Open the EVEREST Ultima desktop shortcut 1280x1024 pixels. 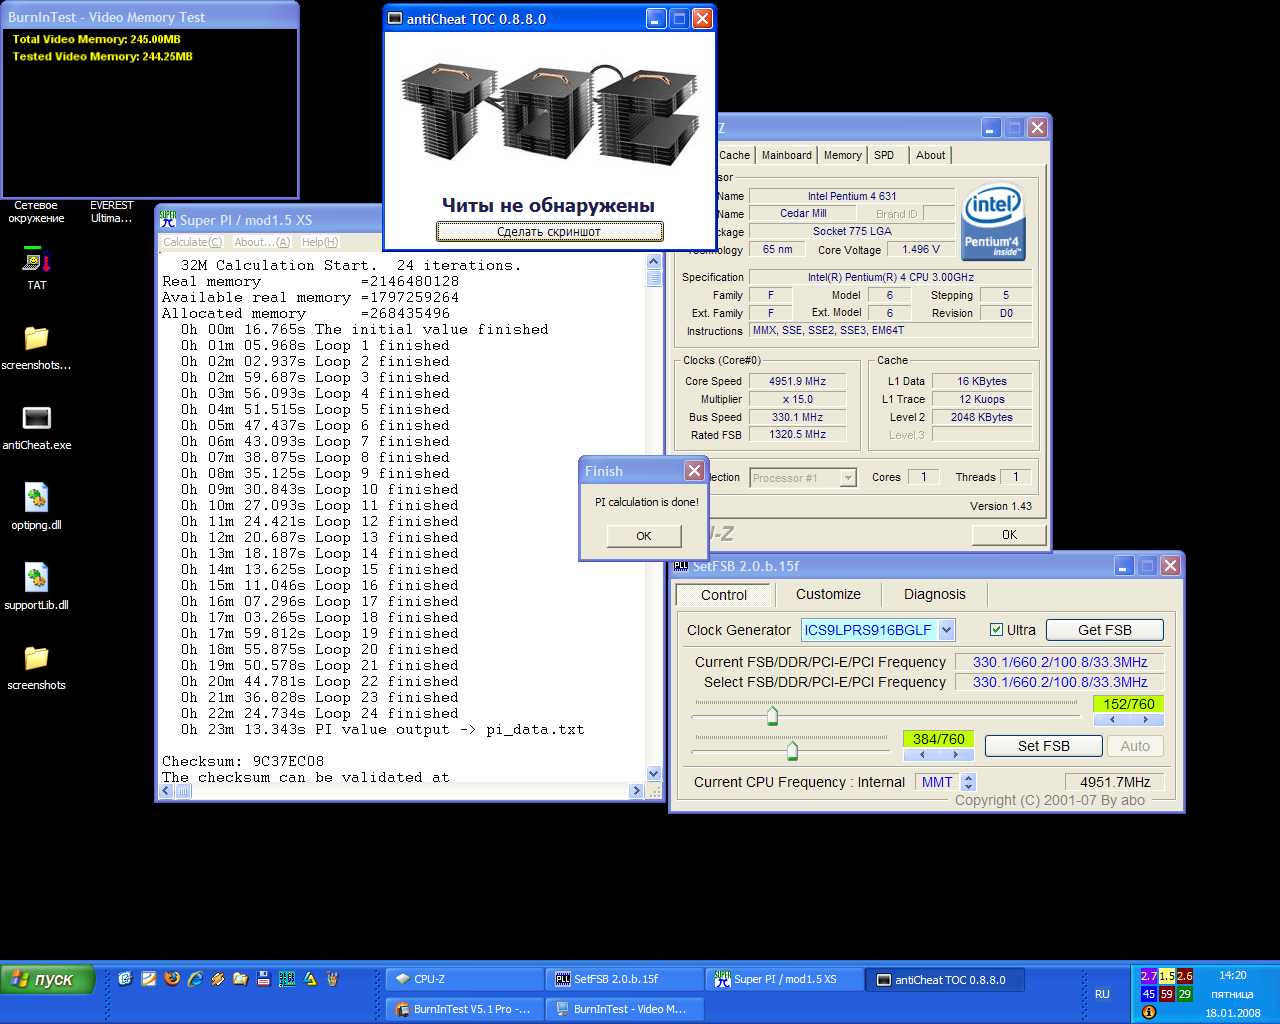pyautogui.click(x=111, y=212)
